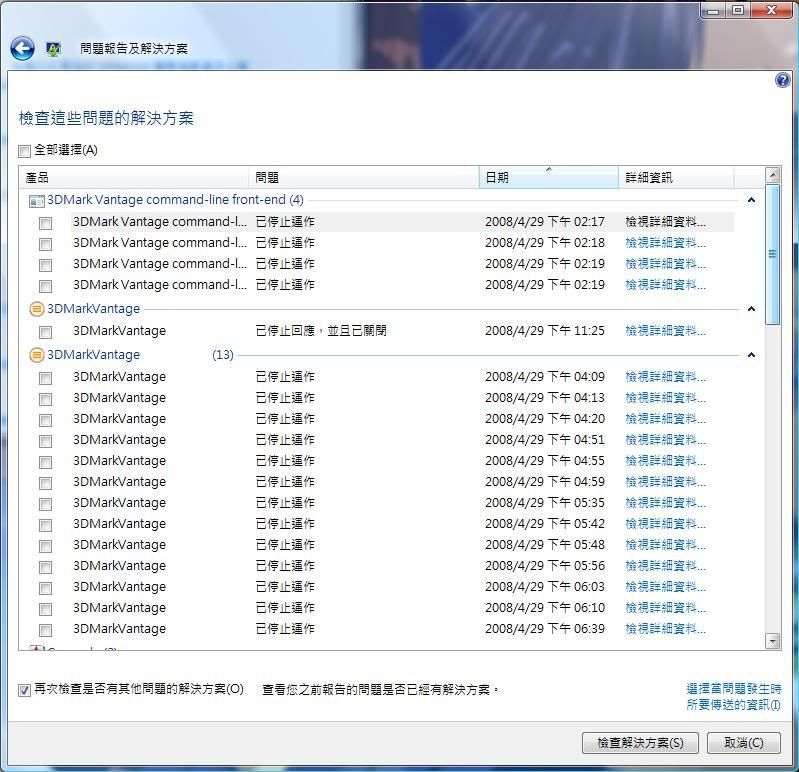
Task: Select the 3DMarkVantage row dated 下午 04:59
Action: tap(403, 482)
